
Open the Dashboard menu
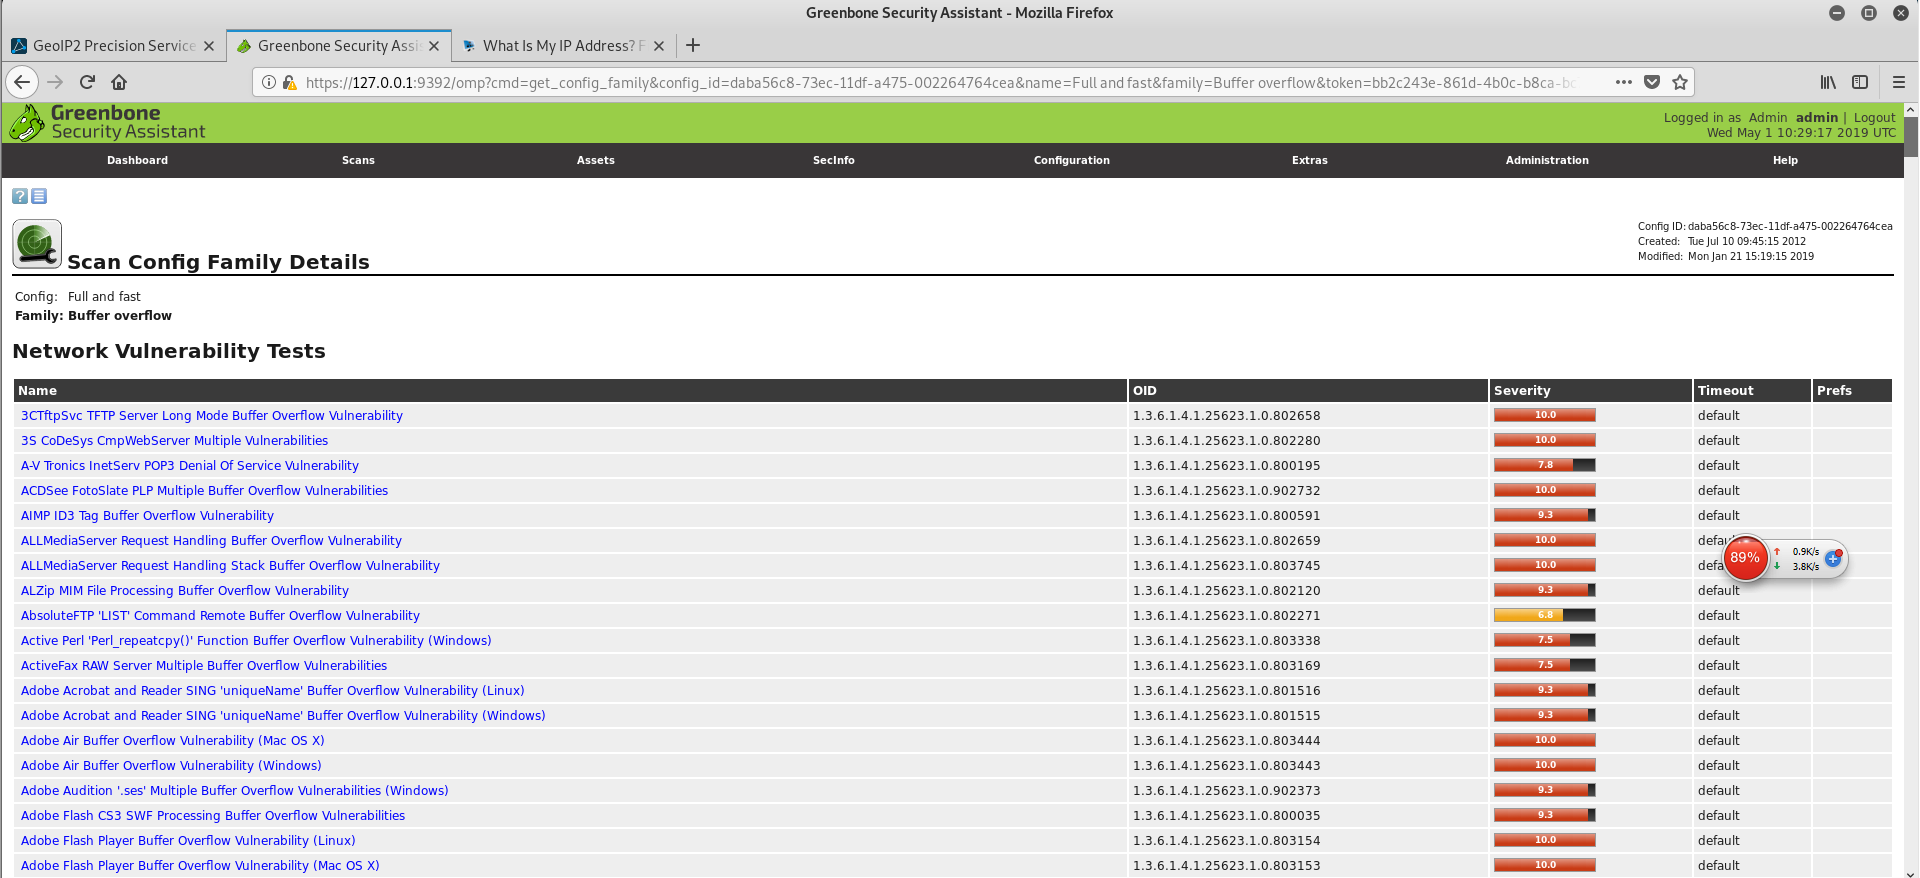pyautogui.click(x=137, y=160)
